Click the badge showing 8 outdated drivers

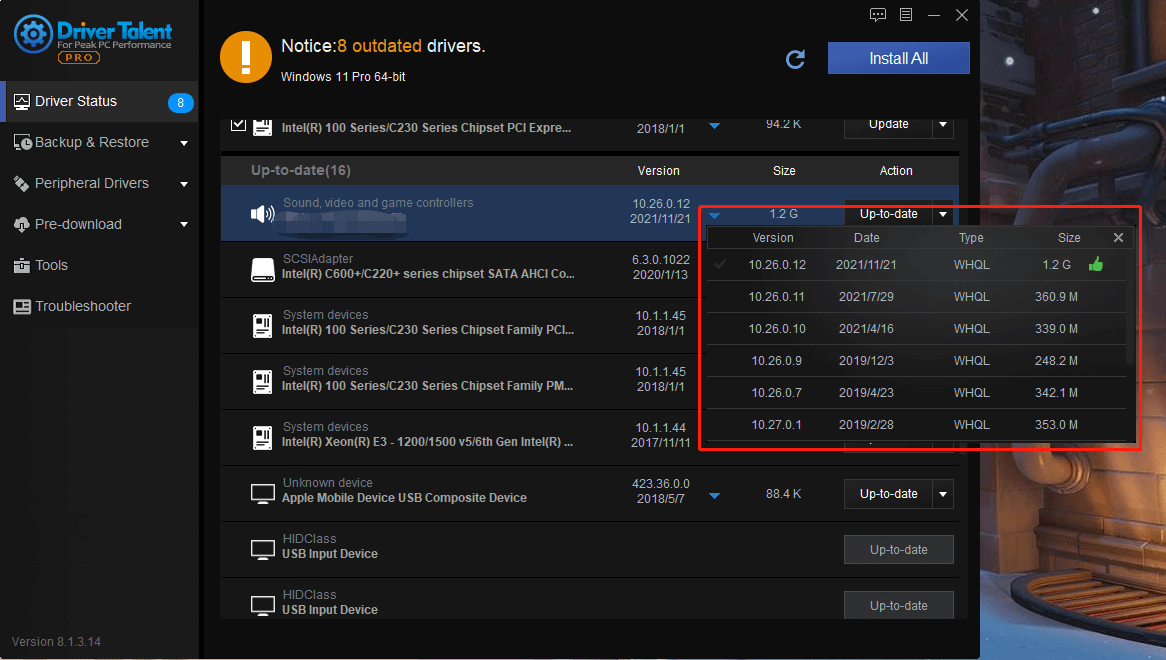[x=180, y=103]
